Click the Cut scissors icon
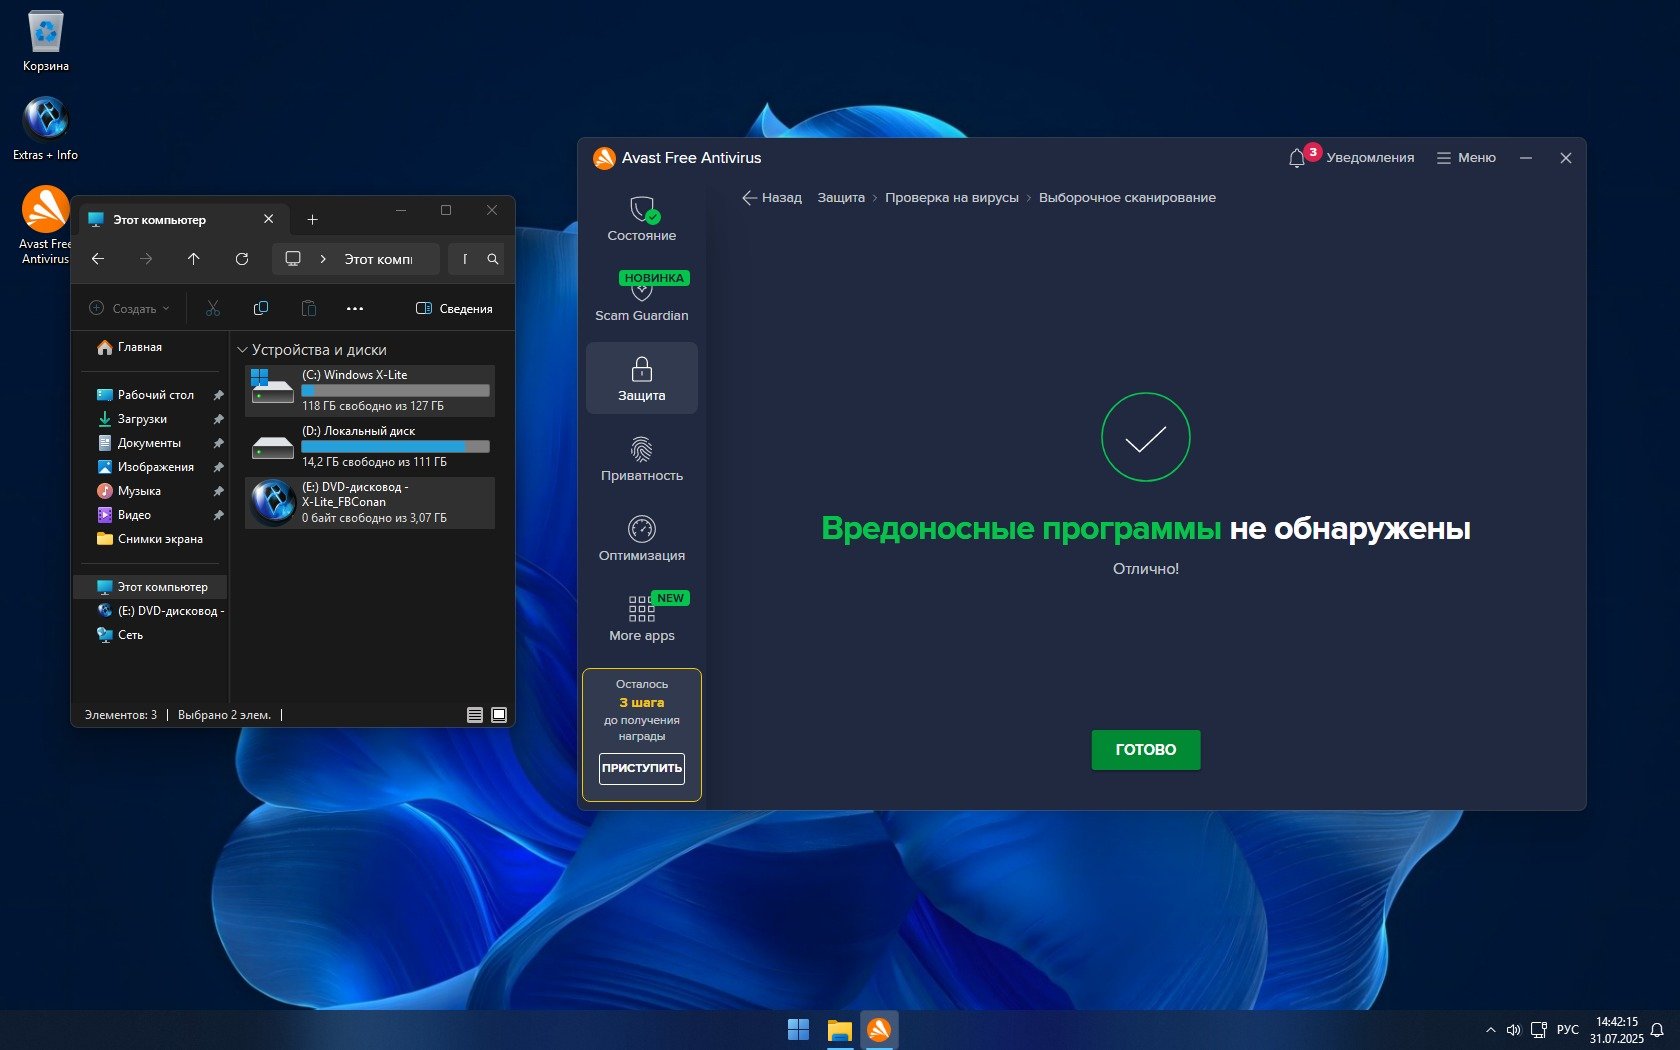Viewport: 1680px width, 1050px height. click(x=213, y=309)
